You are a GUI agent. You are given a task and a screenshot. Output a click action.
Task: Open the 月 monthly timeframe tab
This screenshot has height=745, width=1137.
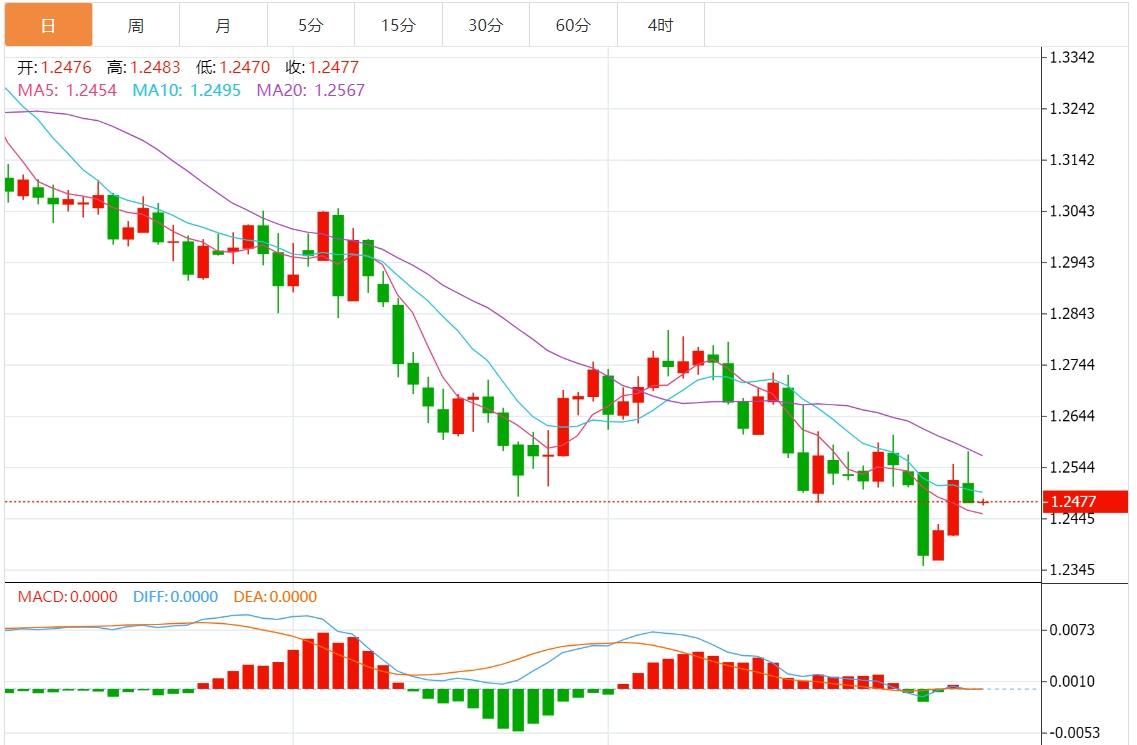pos(223,25)
